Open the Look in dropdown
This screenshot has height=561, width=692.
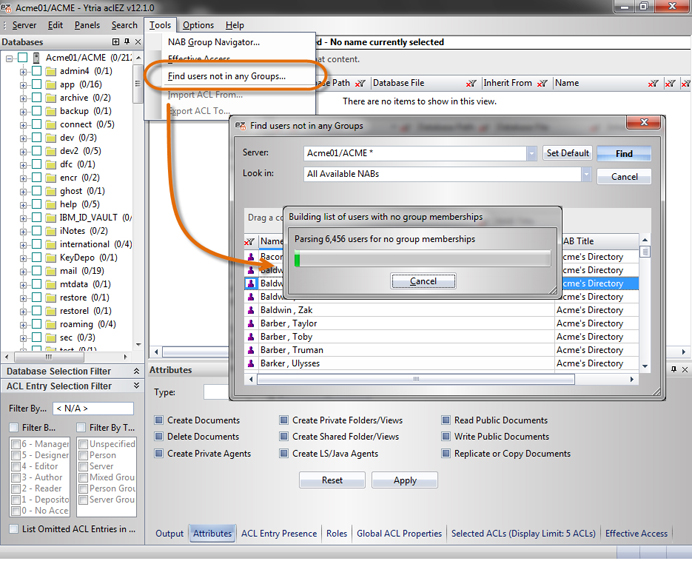[586, 174]
